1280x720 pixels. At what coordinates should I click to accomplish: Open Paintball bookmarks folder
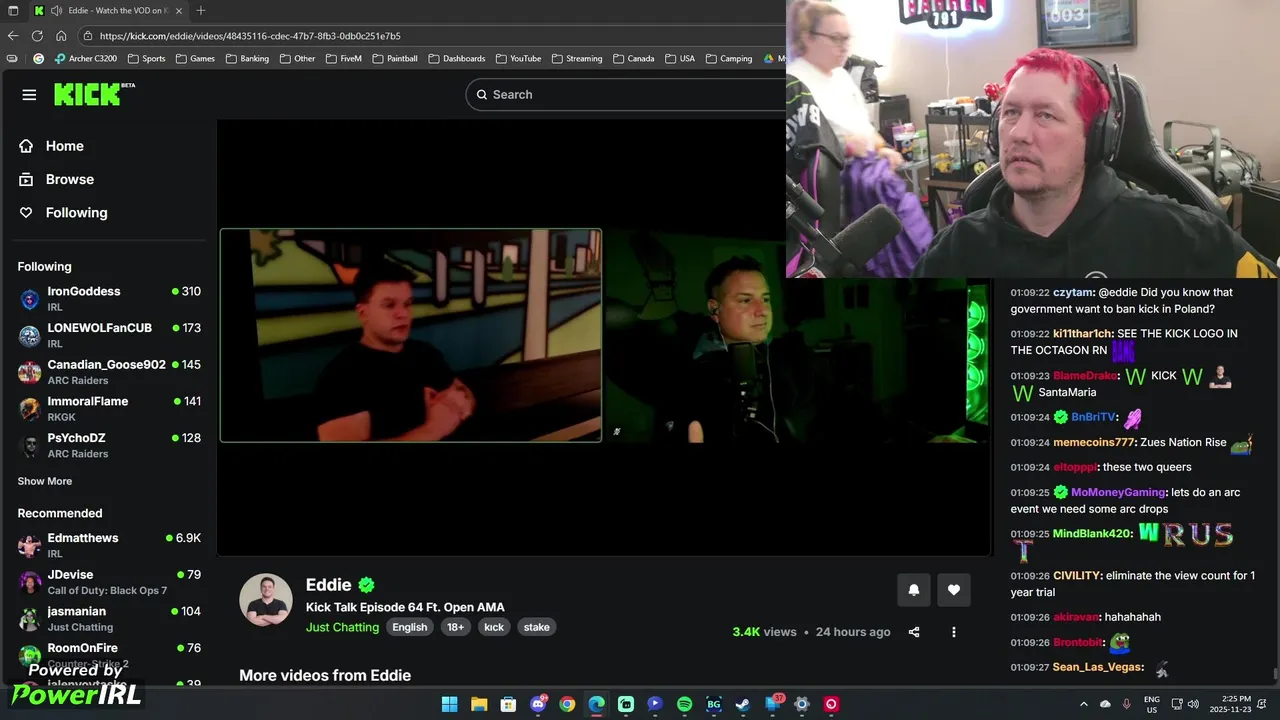394,58
